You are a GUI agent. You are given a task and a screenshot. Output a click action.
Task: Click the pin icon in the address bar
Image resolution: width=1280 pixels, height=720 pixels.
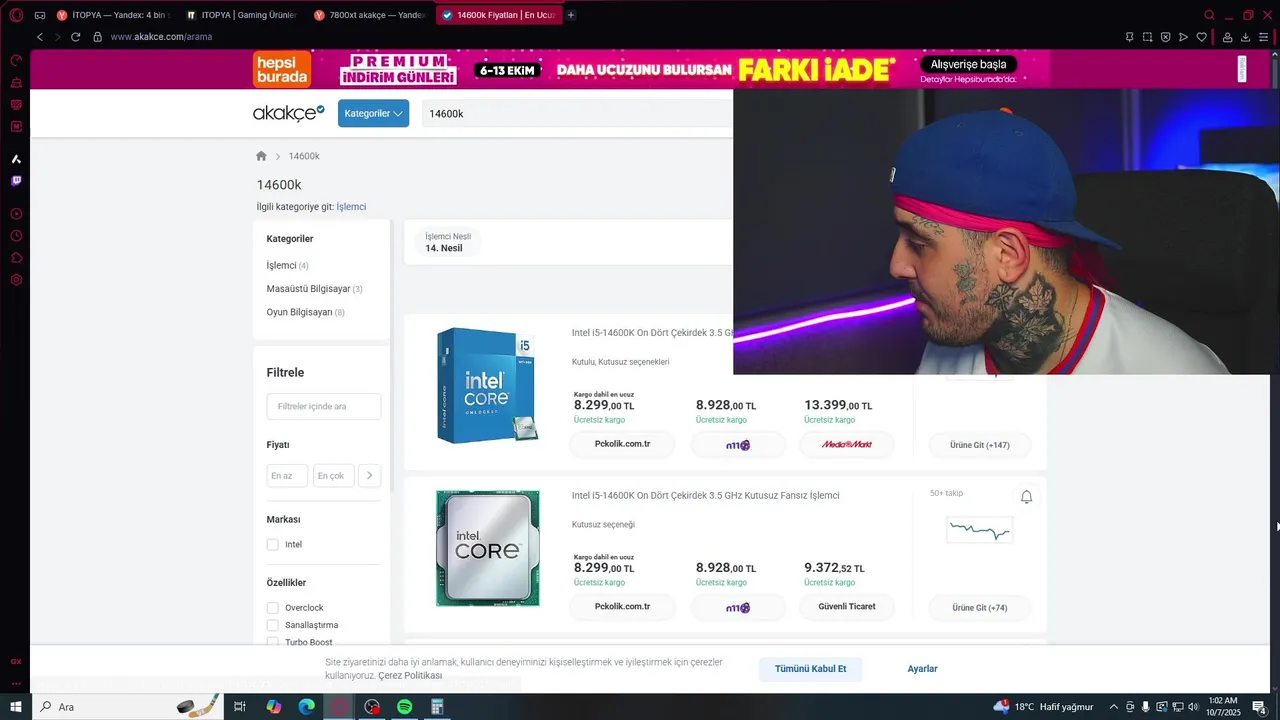(1129, 37)
